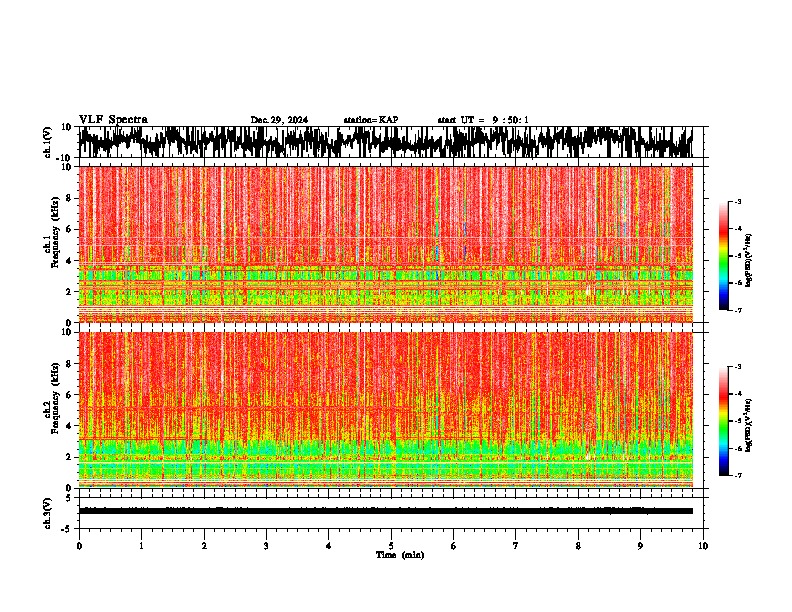Click the "-7" tick on ch.2 colorbar
This screenshot has width=792, height=612.
click(x=738, y=475)
